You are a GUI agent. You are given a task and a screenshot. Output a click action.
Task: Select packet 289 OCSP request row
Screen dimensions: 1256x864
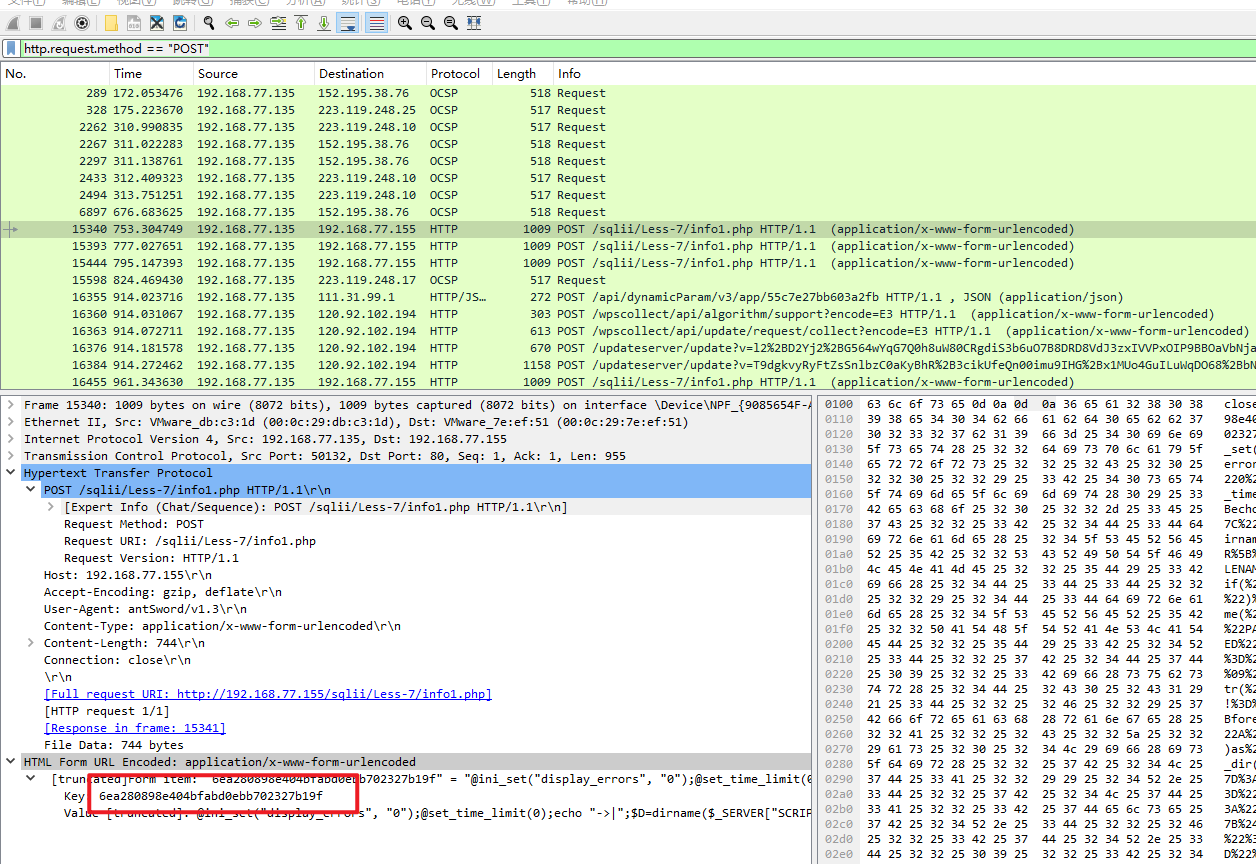[x=628, y=93]
